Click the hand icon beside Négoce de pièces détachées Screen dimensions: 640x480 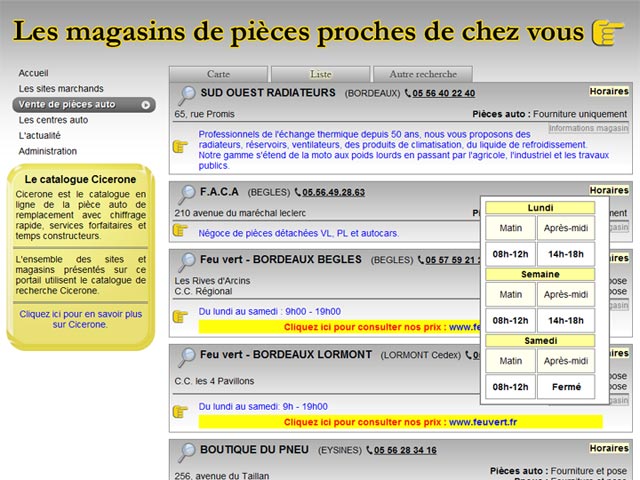(x=180, y=230)
